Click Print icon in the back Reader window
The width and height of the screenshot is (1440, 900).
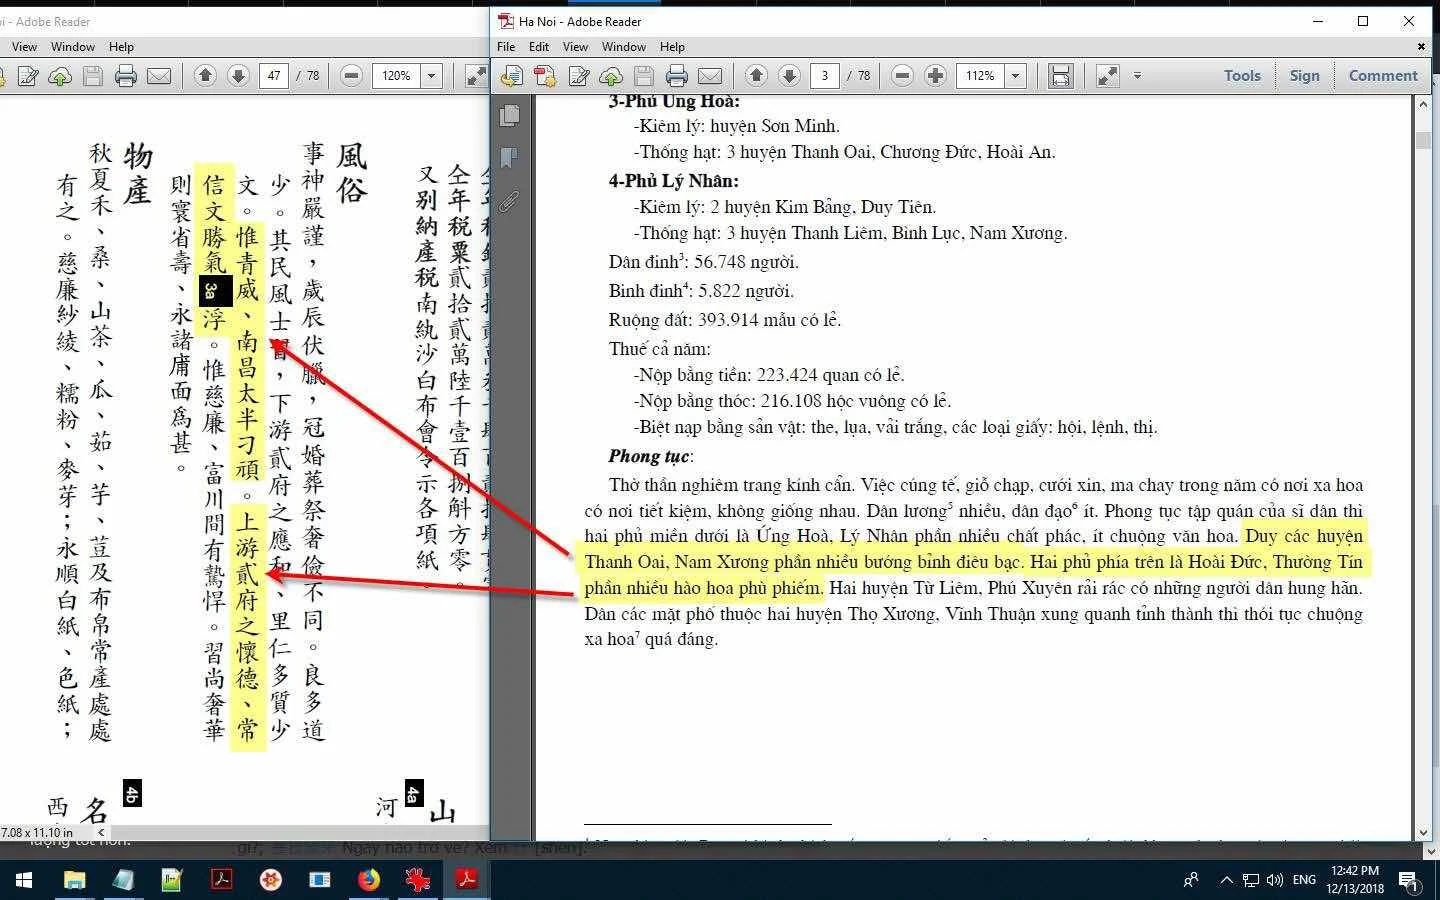pyautogui.click(x=126, y=76)
